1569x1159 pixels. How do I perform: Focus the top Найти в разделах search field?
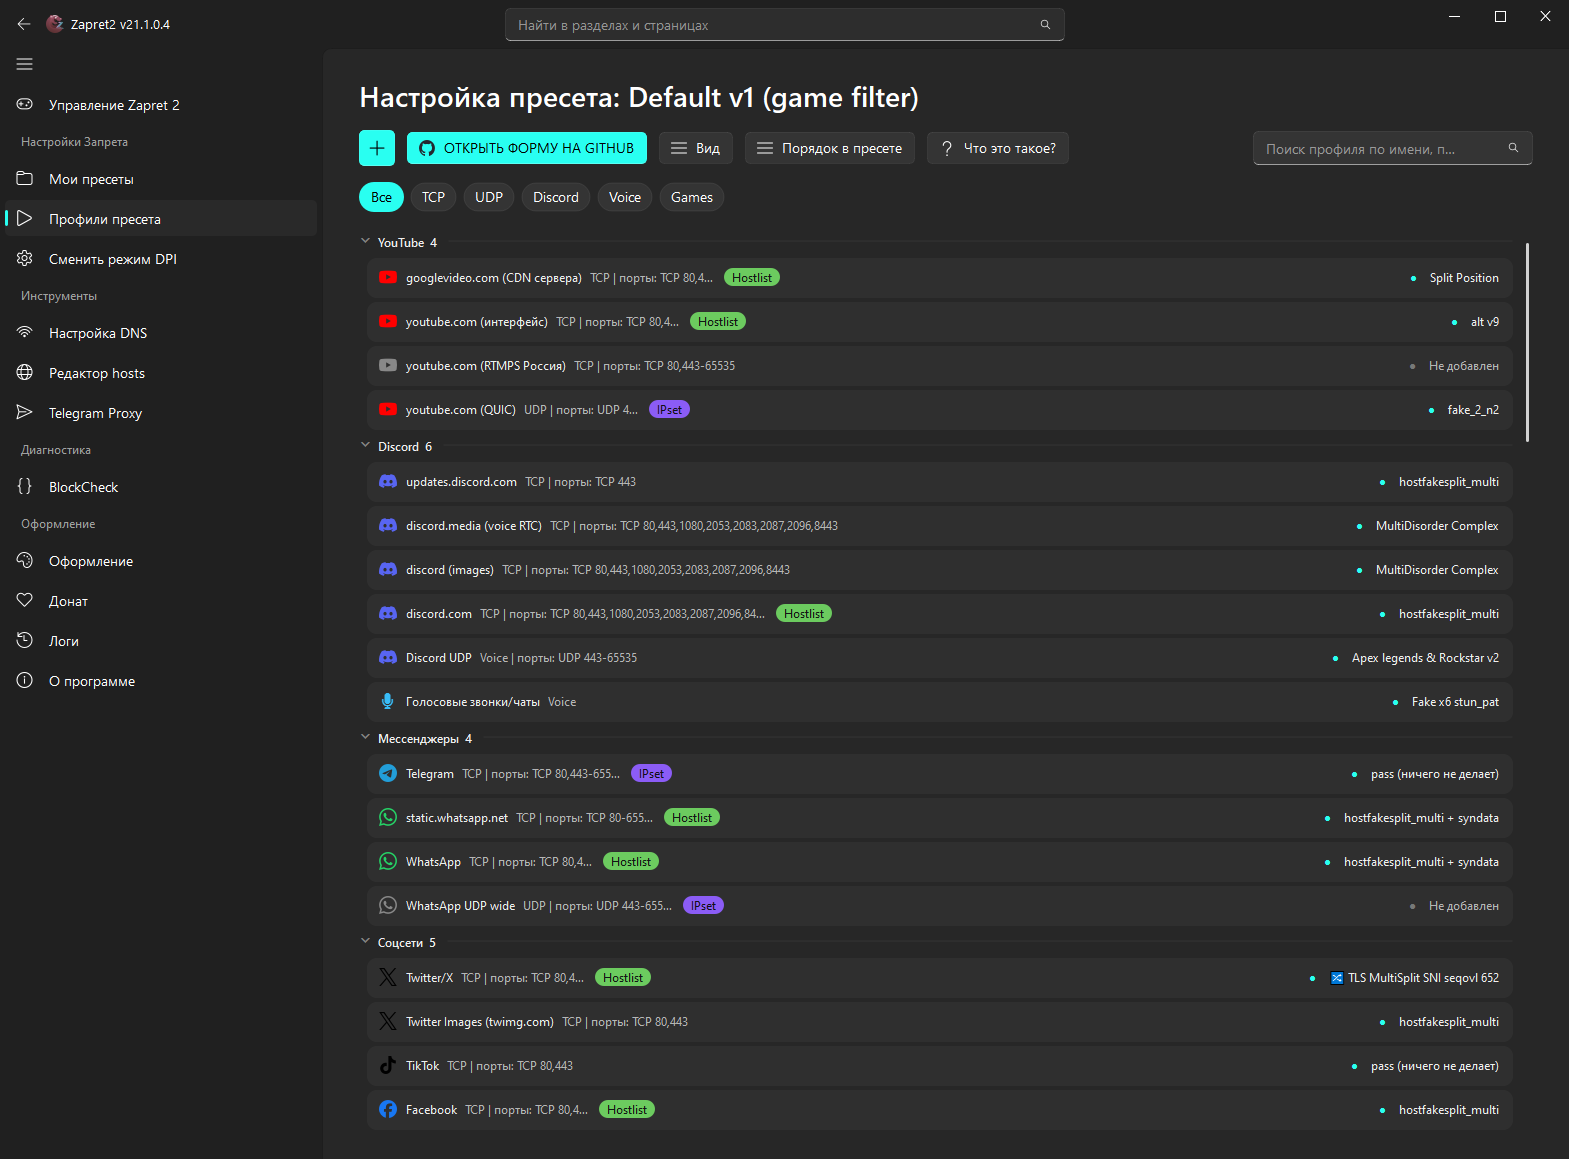[x=785, y=25]
